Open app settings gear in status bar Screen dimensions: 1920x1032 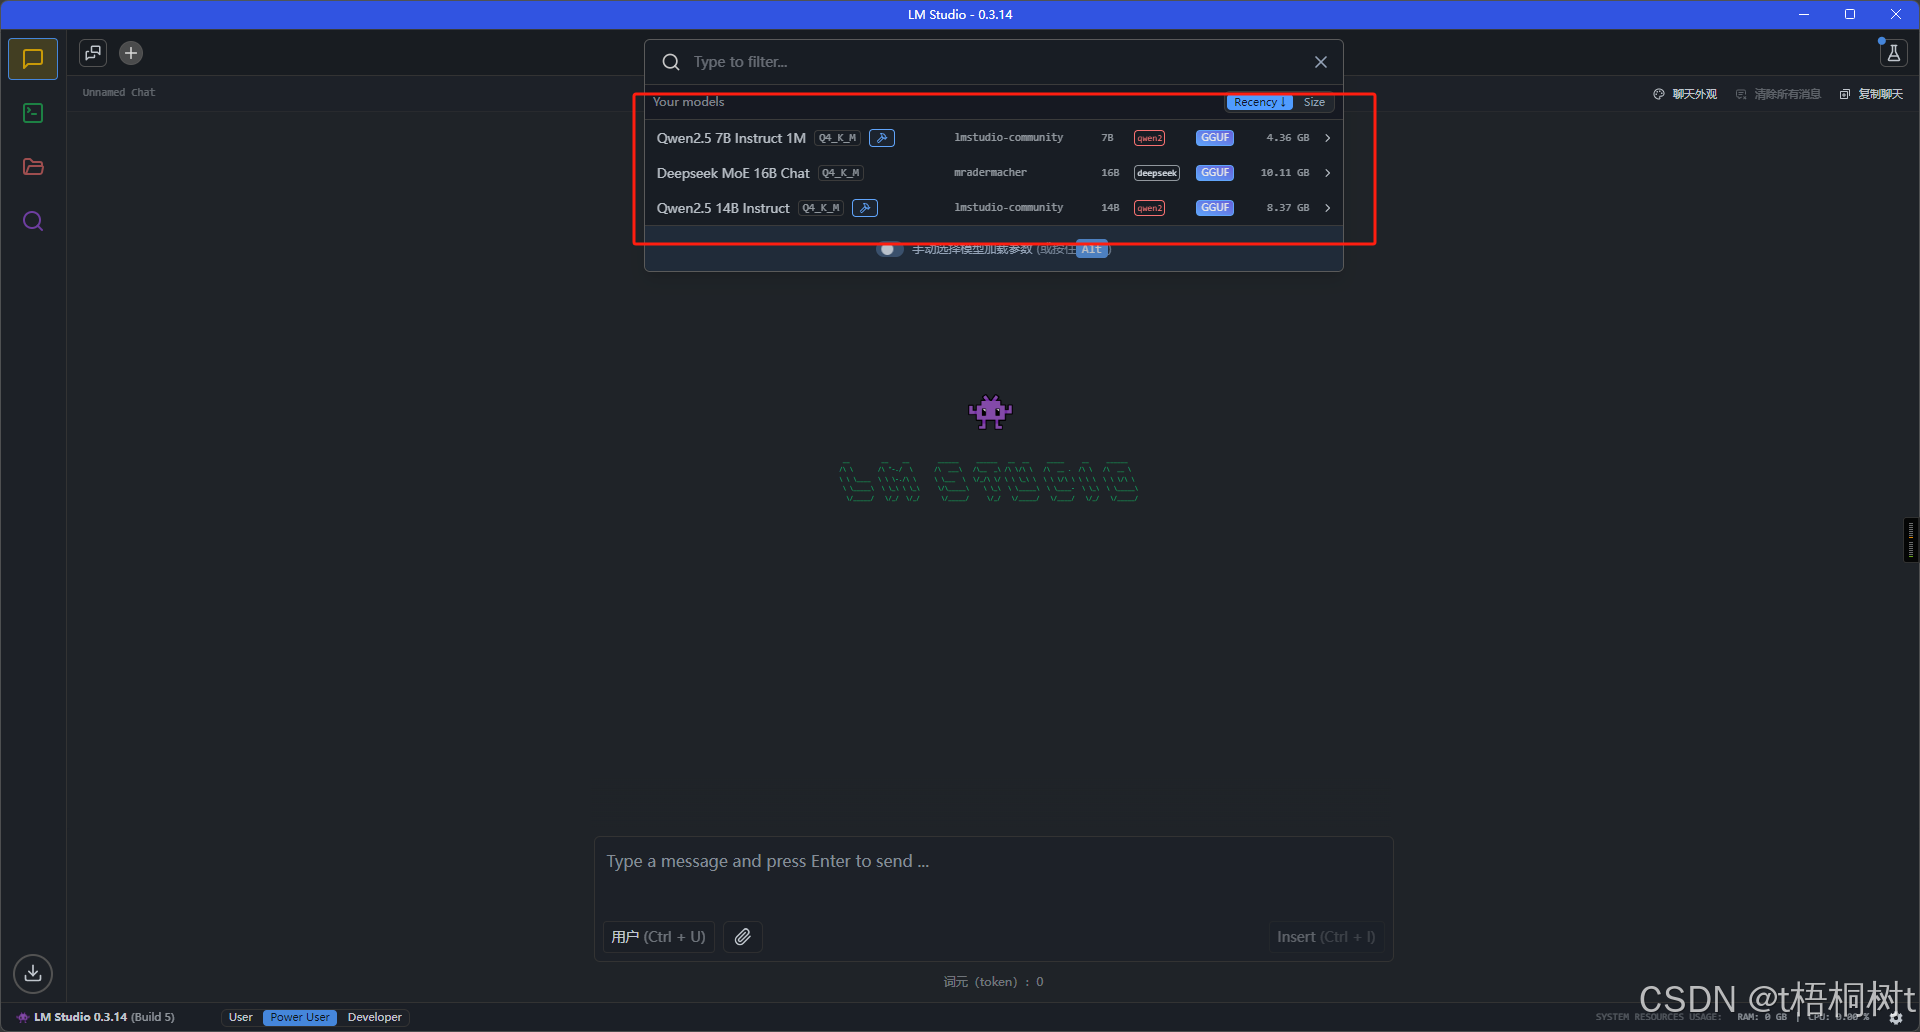(x=1896, y=1018)
